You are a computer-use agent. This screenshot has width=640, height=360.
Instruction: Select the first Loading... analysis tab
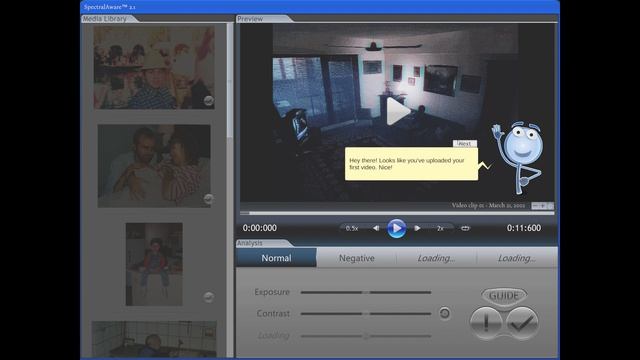click(x=436, y=258)
